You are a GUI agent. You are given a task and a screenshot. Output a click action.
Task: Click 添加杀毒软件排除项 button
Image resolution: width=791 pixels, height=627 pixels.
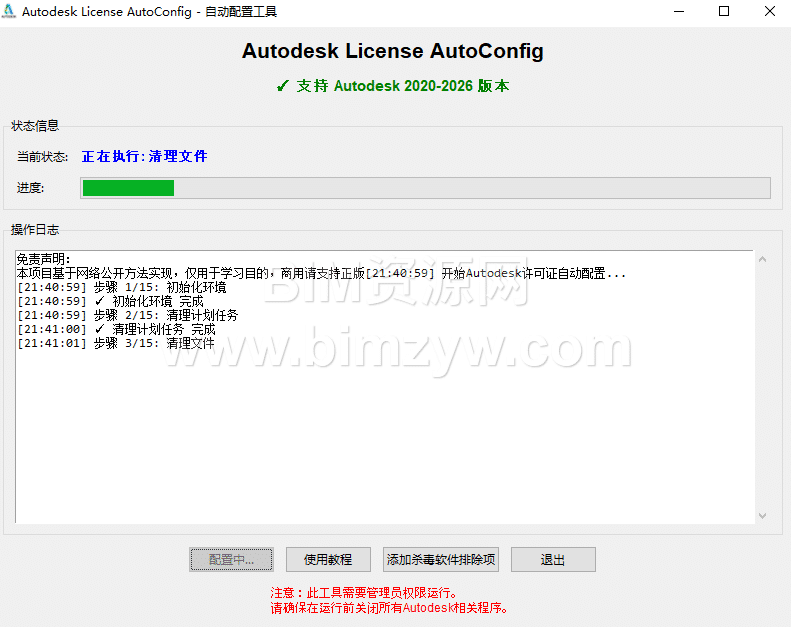point(440,559)
